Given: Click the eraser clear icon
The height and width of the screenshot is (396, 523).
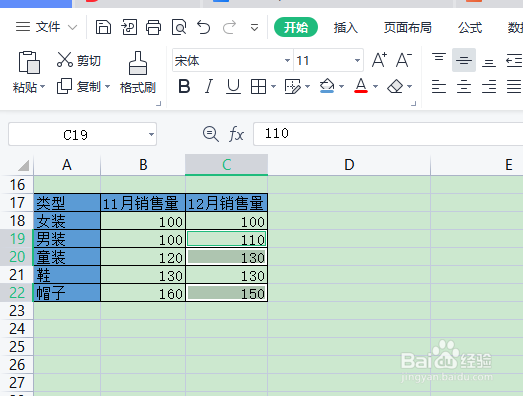Looking at the screenshot, I should 395,86.
